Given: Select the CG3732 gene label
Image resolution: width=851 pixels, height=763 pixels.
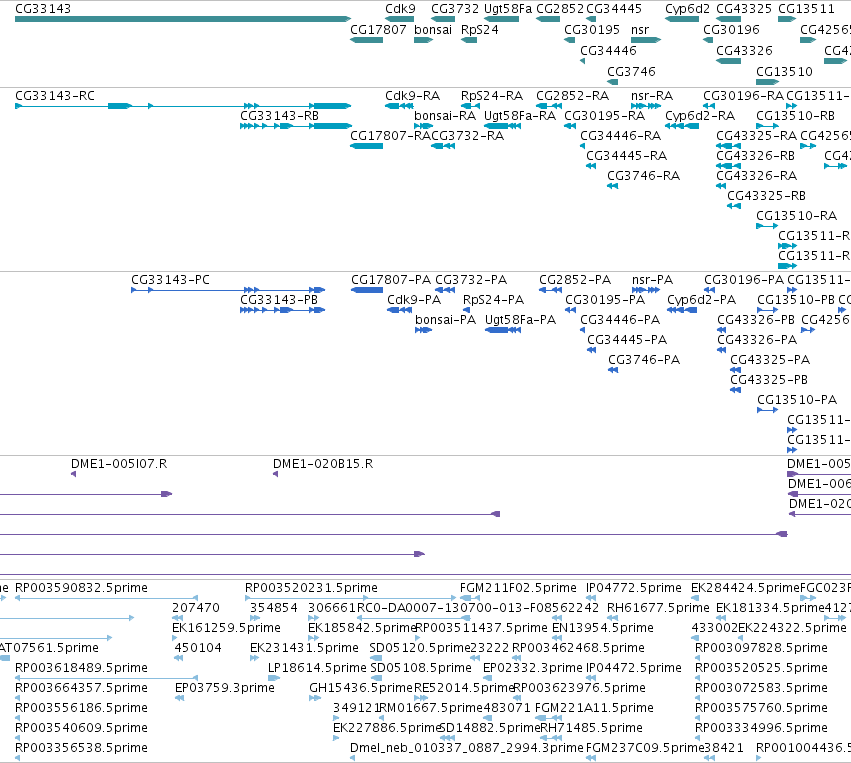Looking at the screenshot, I should coord(455,9).
